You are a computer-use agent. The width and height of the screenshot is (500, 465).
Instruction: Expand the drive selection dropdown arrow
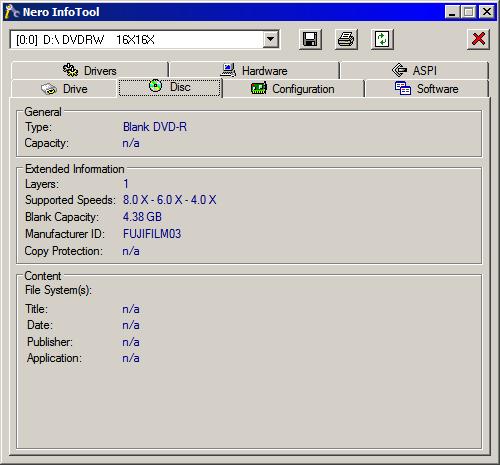point(271,40)
